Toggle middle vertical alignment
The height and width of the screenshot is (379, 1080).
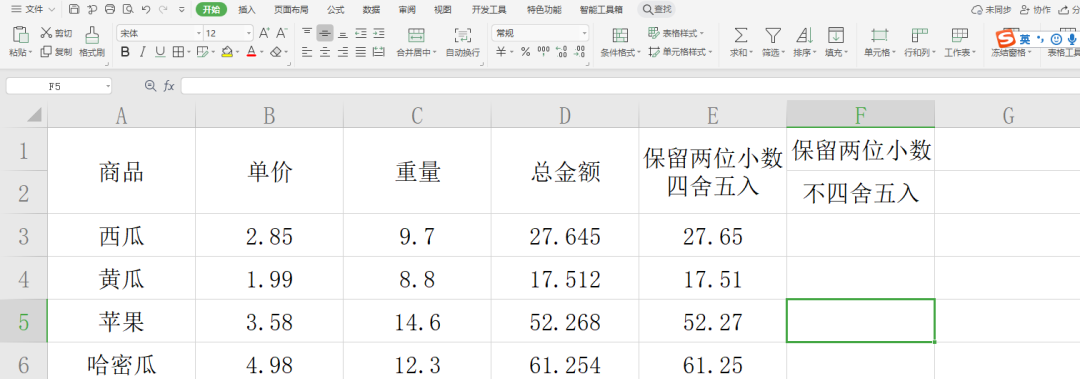325,33
